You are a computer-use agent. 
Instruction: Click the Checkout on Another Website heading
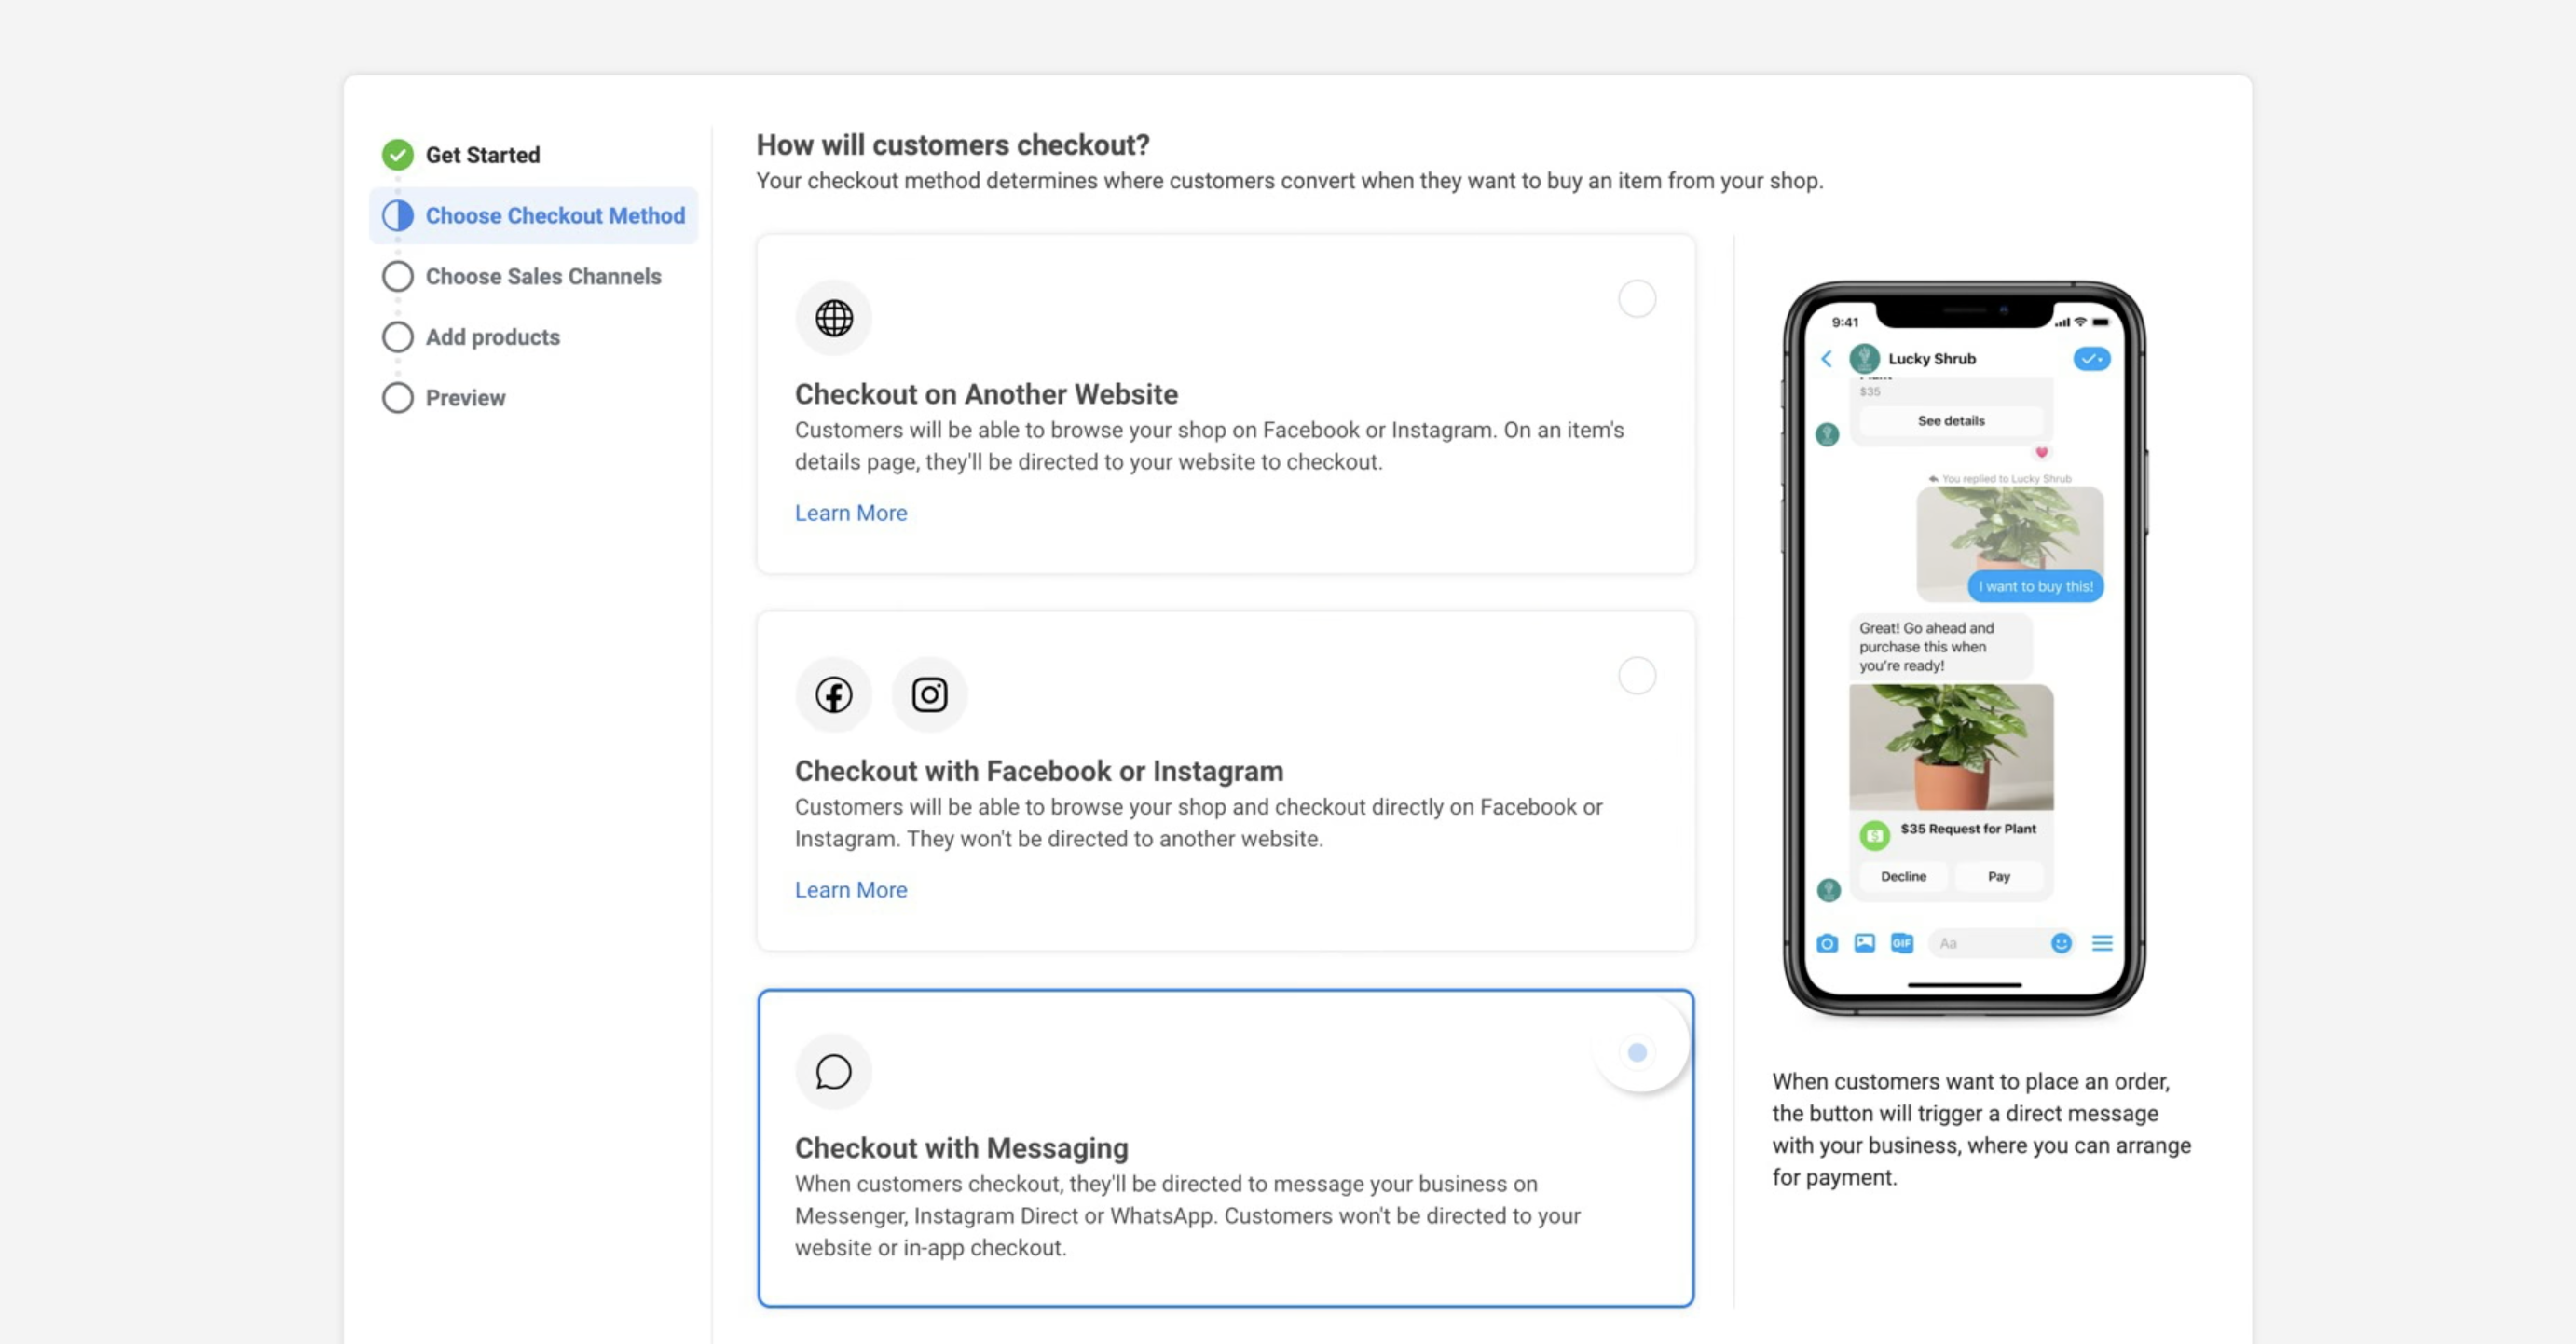click(x=986, y=394)
